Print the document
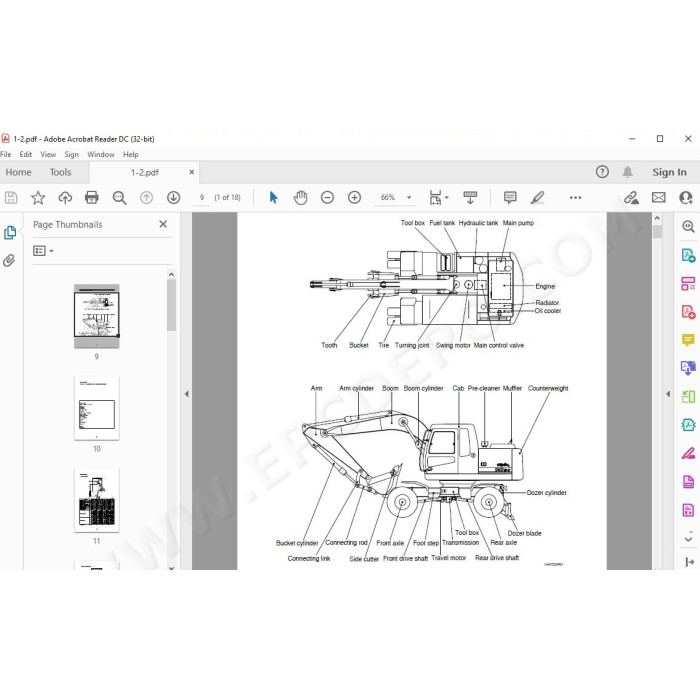This screenshot has height=700, width=700. [92, 197]
